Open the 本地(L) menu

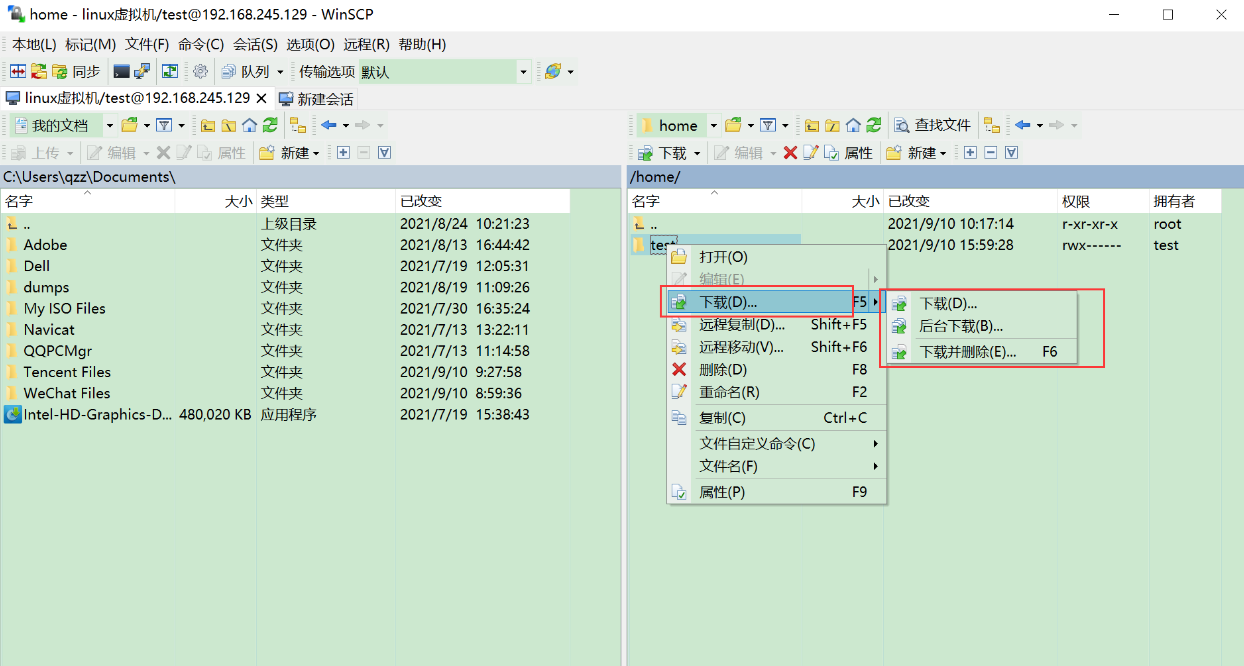tap(34, 45)
